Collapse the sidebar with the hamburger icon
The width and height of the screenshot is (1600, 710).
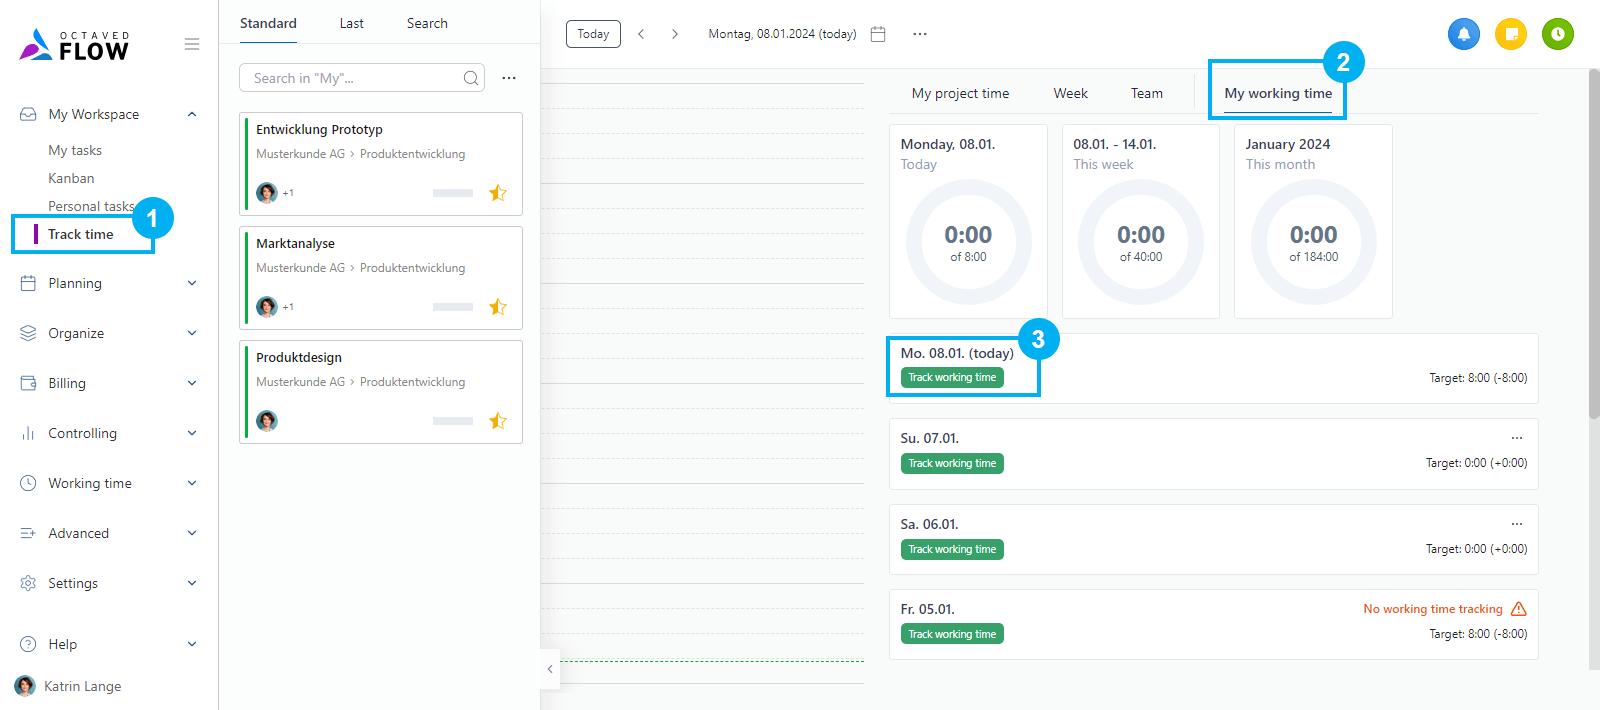coord(192,44)
